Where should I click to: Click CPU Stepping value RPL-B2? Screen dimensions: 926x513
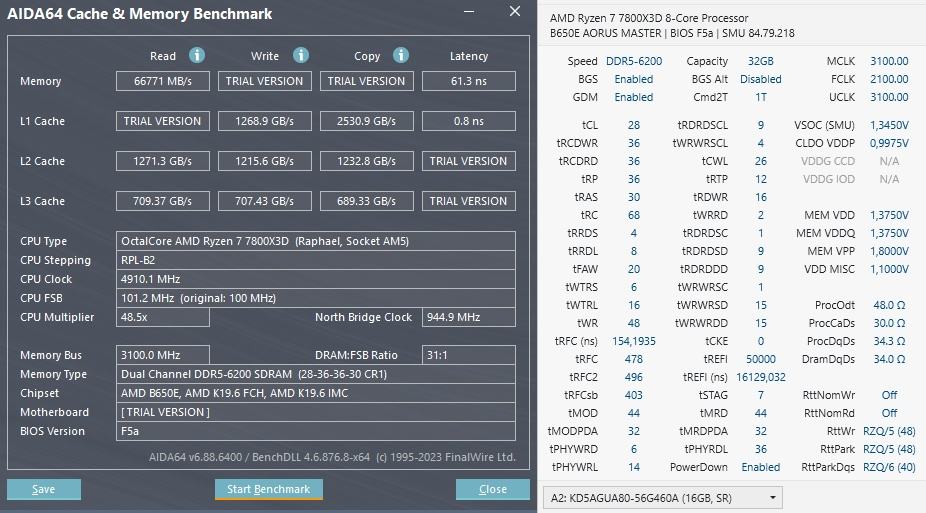(316, 260)
